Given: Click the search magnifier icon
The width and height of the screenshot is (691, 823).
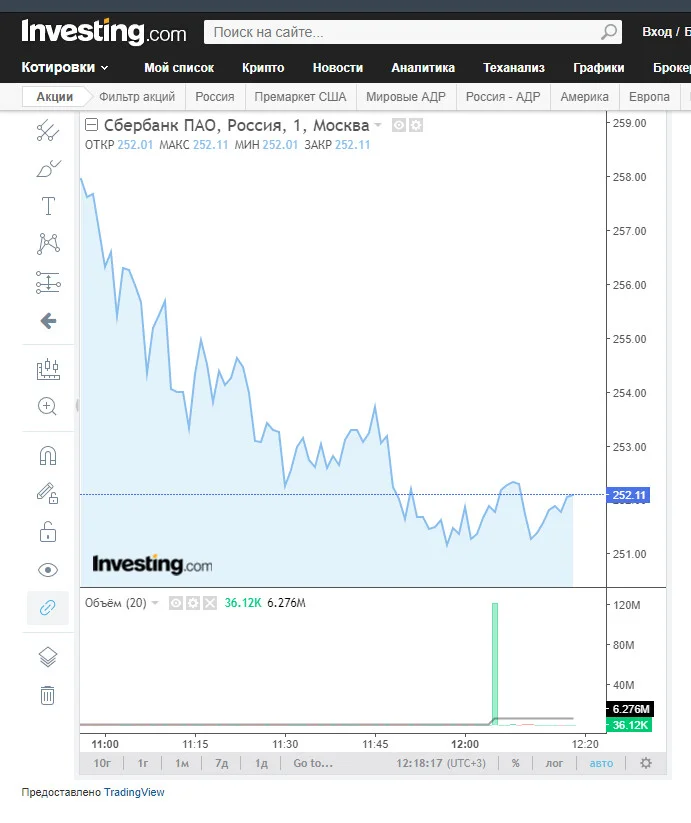Looking at the screenshot, I should [609, 32].
